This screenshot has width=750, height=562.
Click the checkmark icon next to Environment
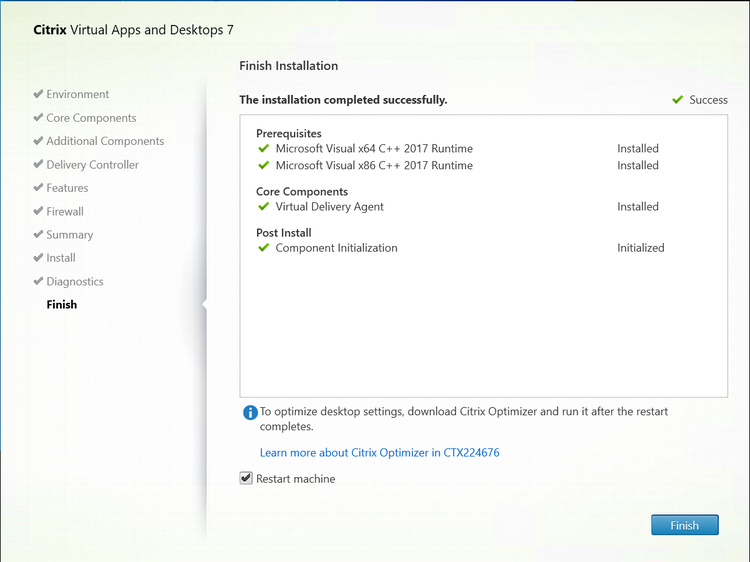coord(38,94)
